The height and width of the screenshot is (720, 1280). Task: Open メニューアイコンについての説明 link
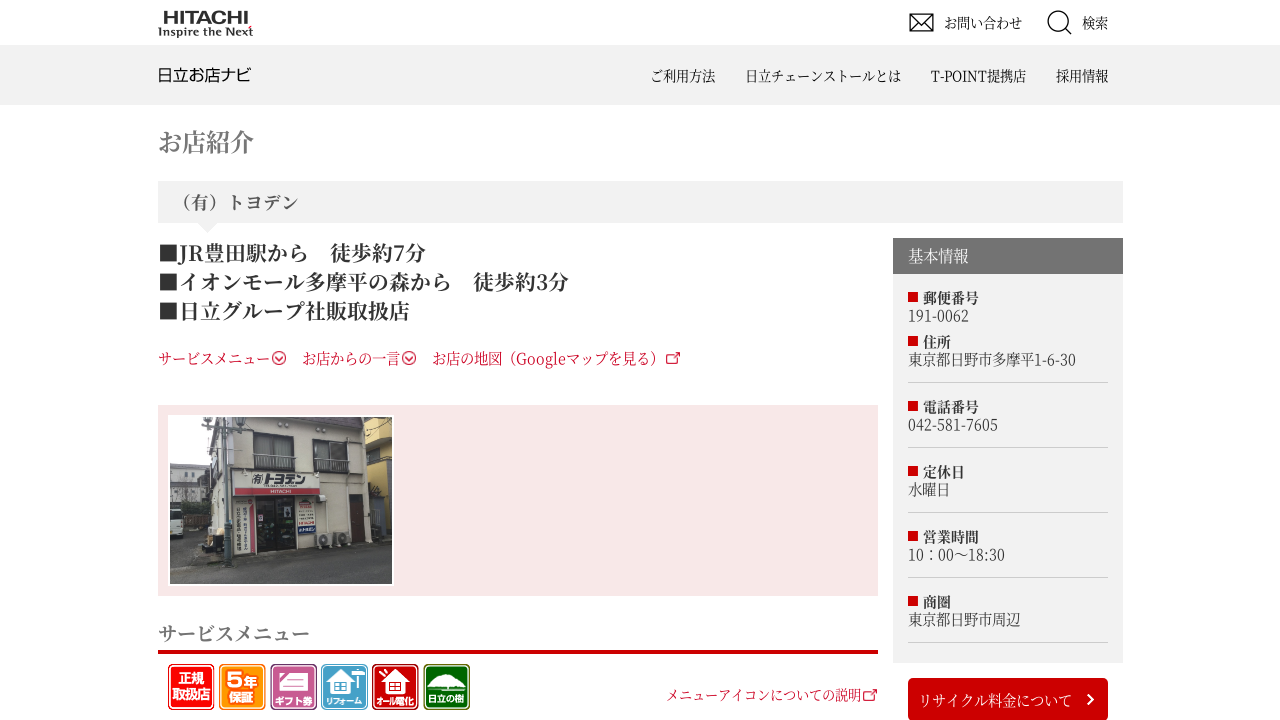(771, 695)
